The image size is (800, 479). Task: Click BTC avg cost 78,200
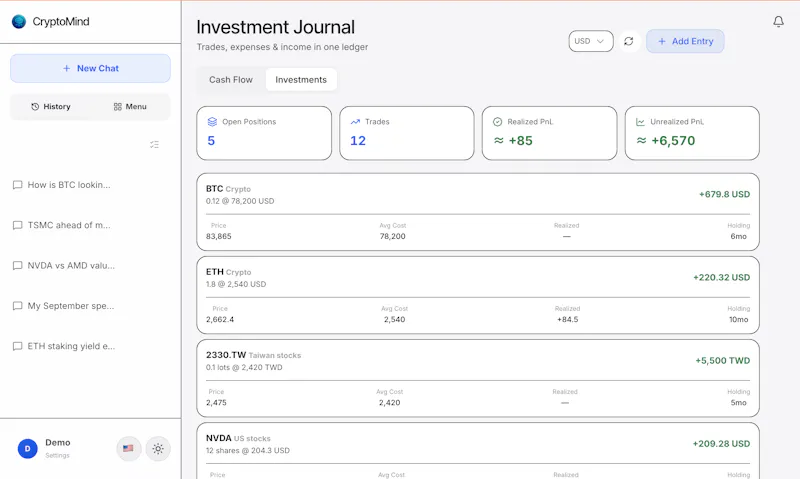coord(392,236)
